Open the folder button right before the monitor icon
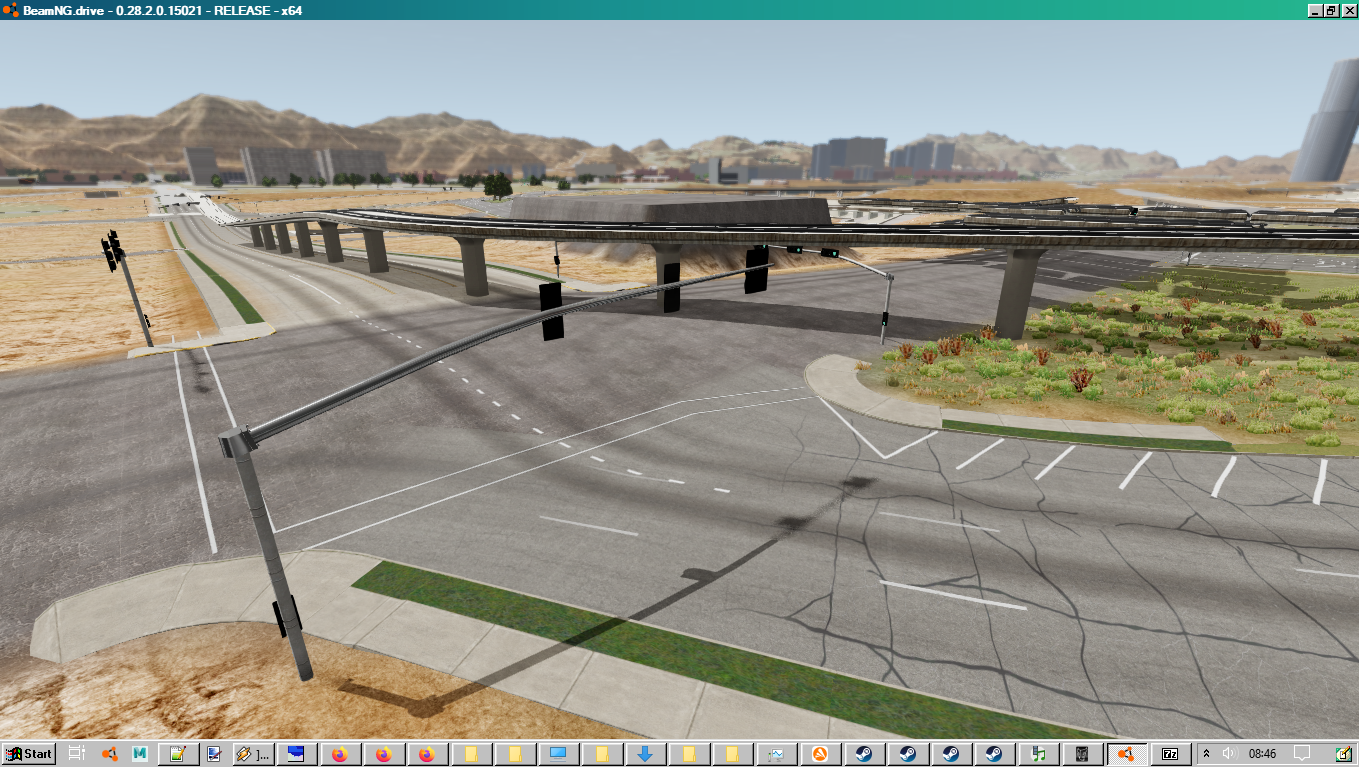The image size is (1359, 767). [x=515, y=754]
